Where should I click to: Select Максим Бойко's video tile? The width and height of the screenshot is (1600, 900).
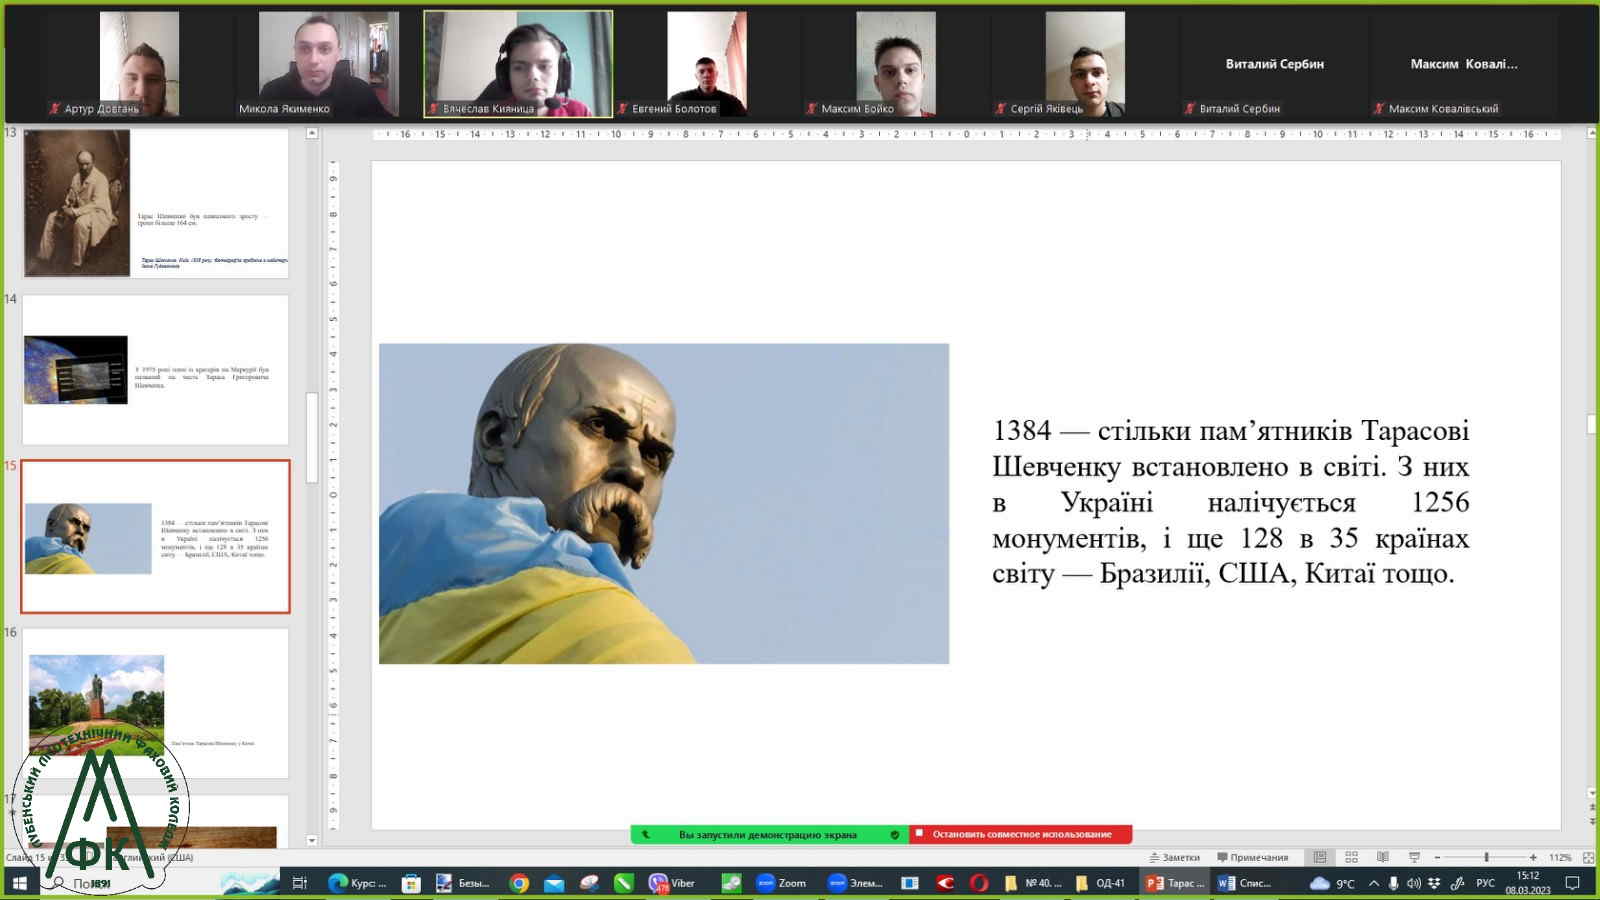pos(896,64)
